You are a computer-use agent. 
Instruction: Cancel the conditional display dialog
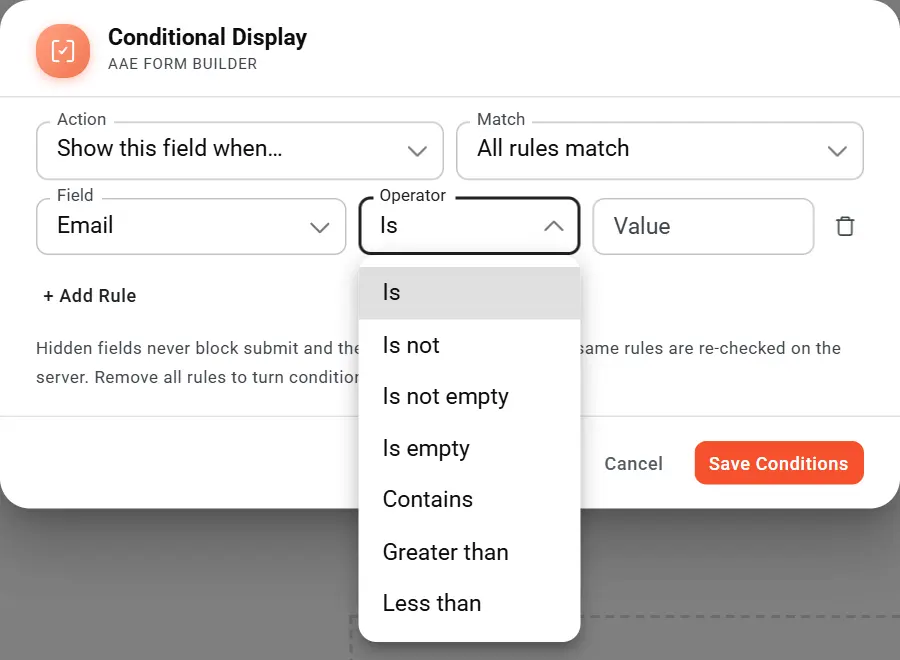[634, 463]
